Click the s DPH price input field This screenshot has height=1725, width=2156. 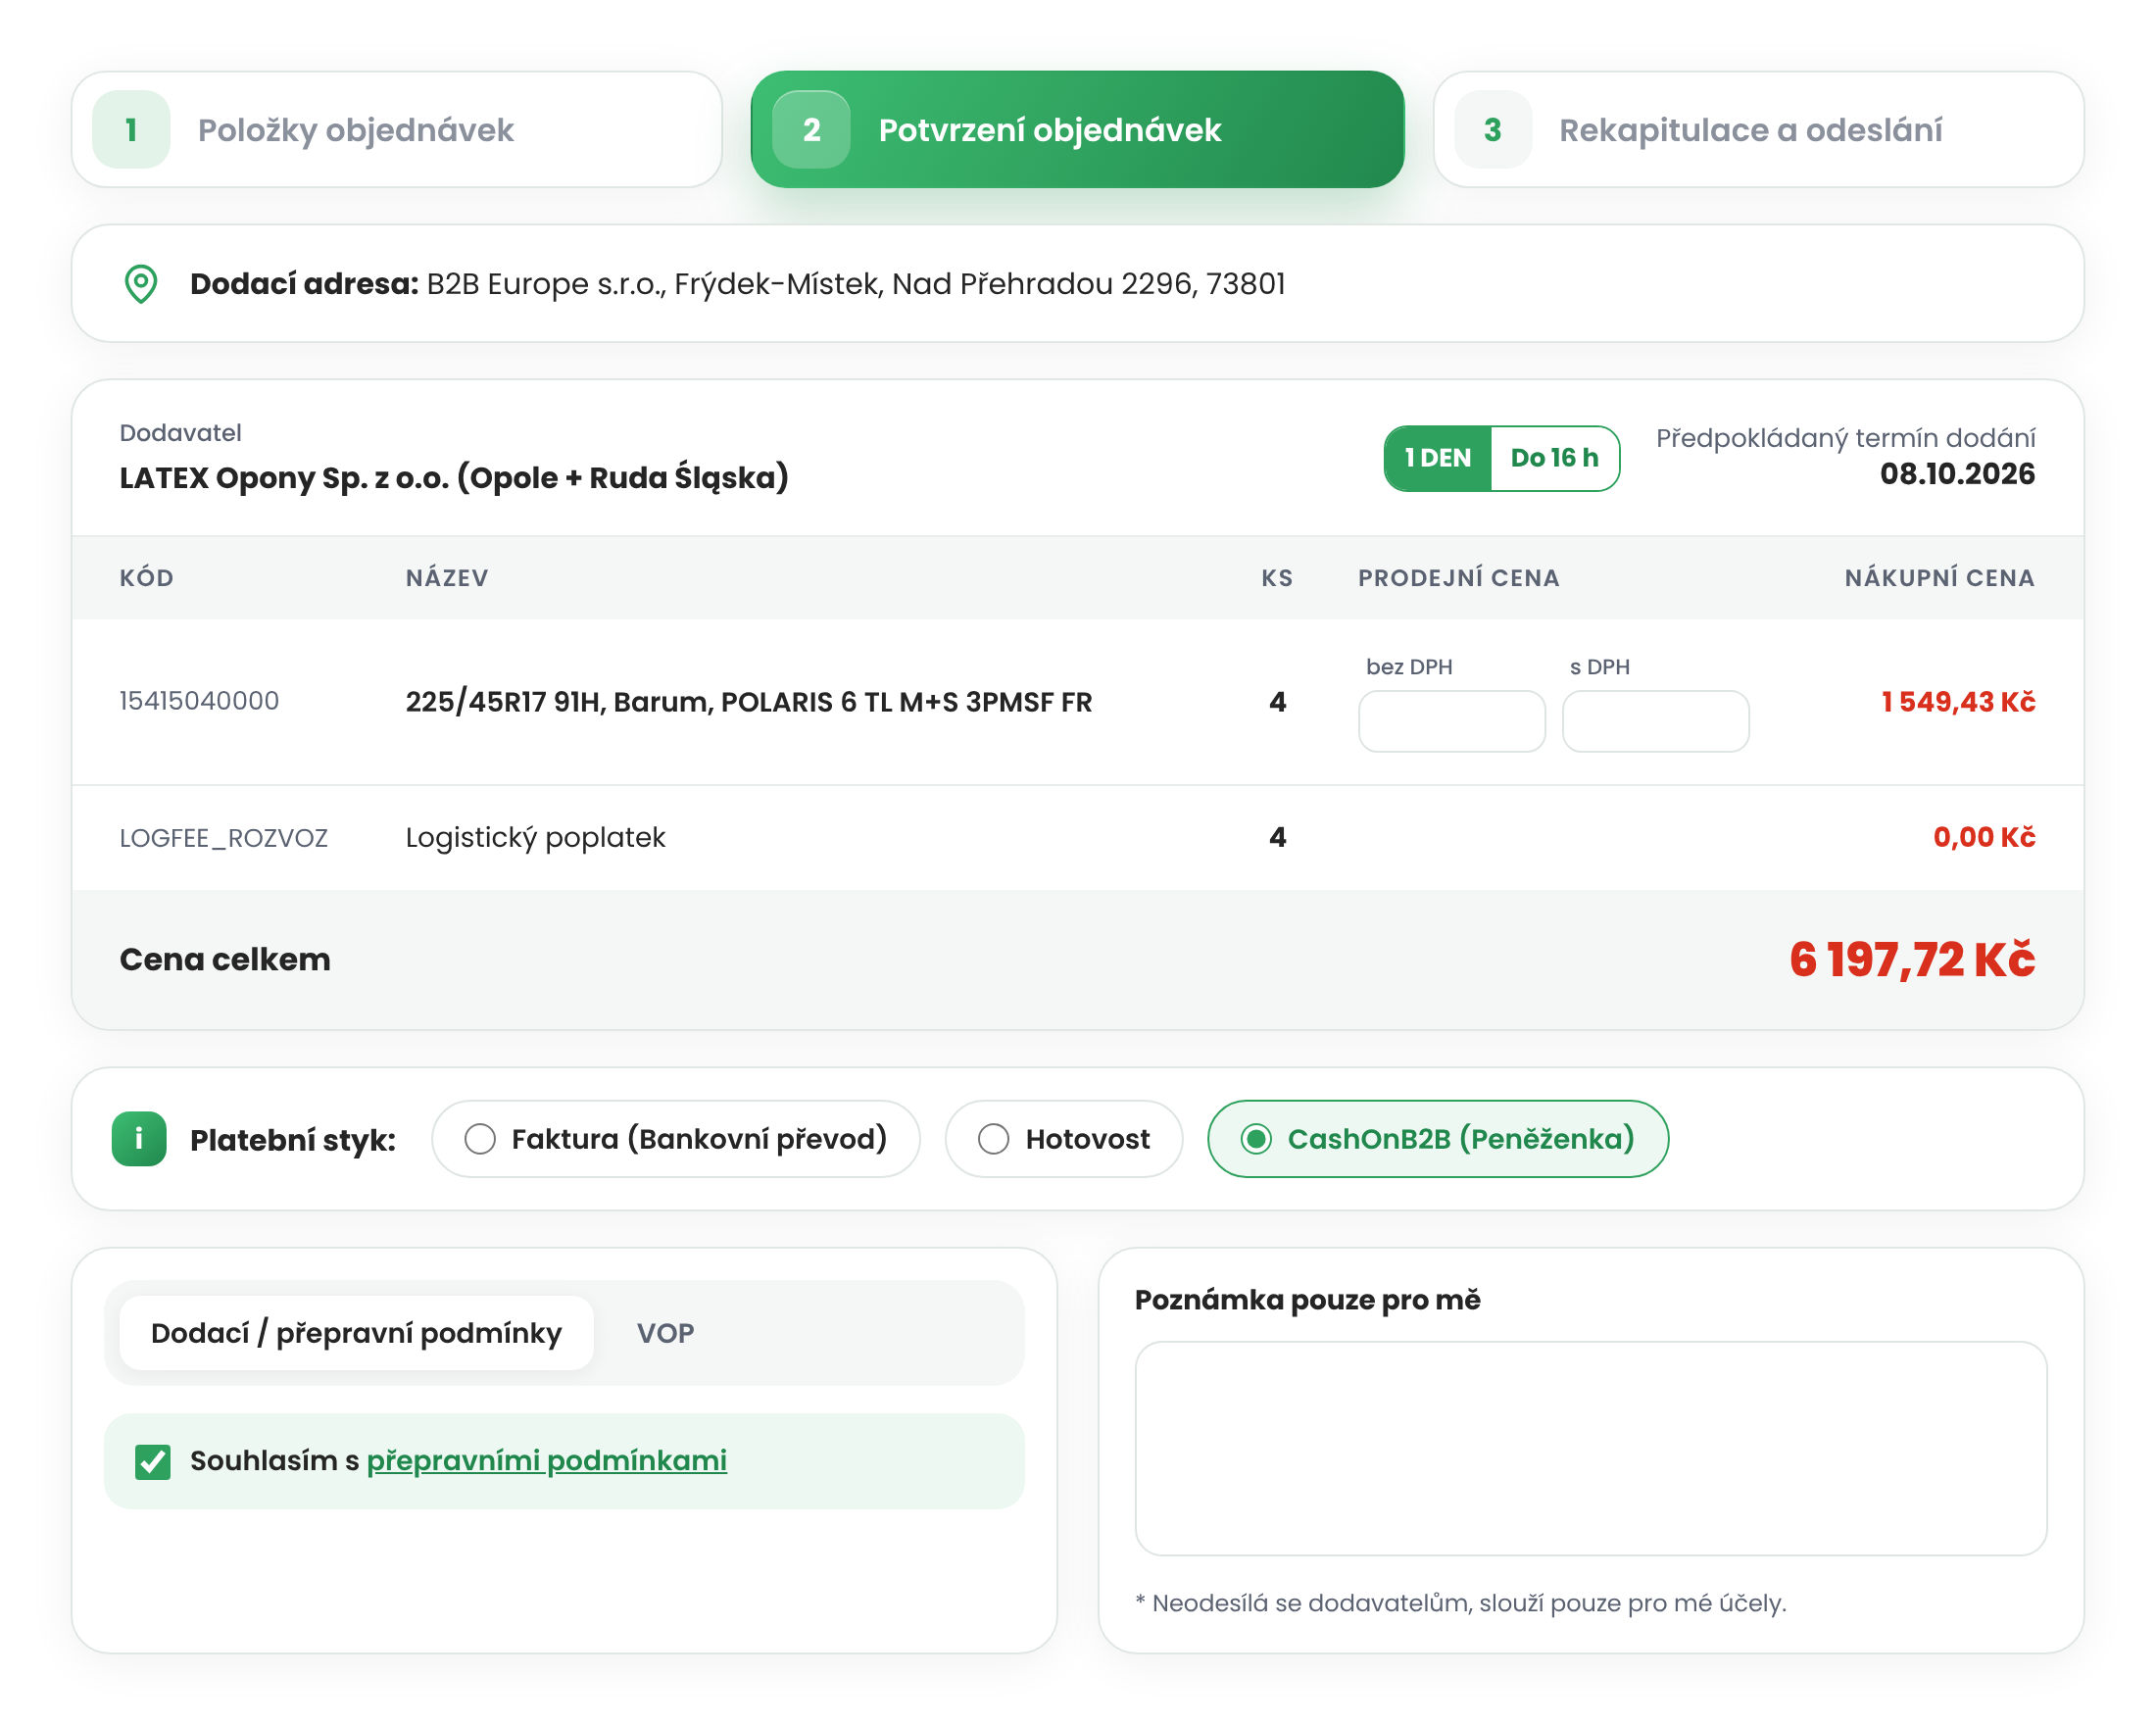point(1655,721)
